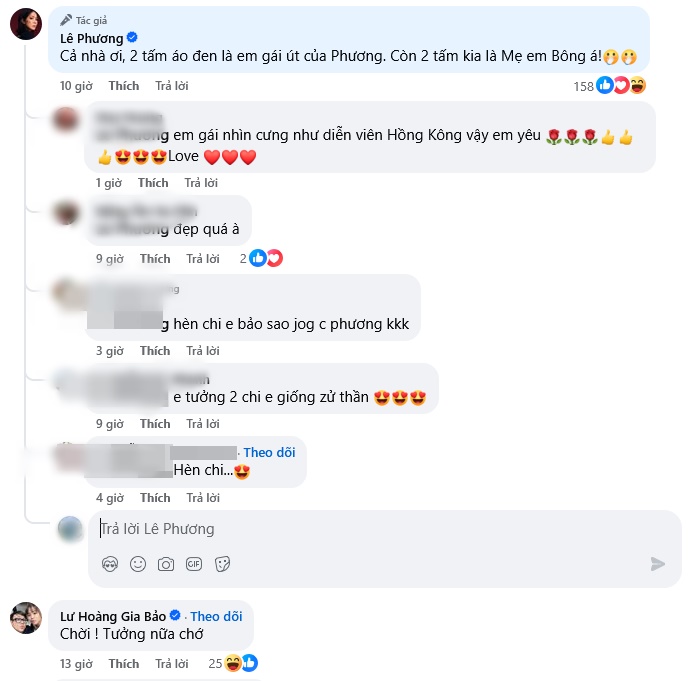Click the Lê Phương profile avatar
The height and width of the screenshot is (681, 692).
tap(26, 24)
